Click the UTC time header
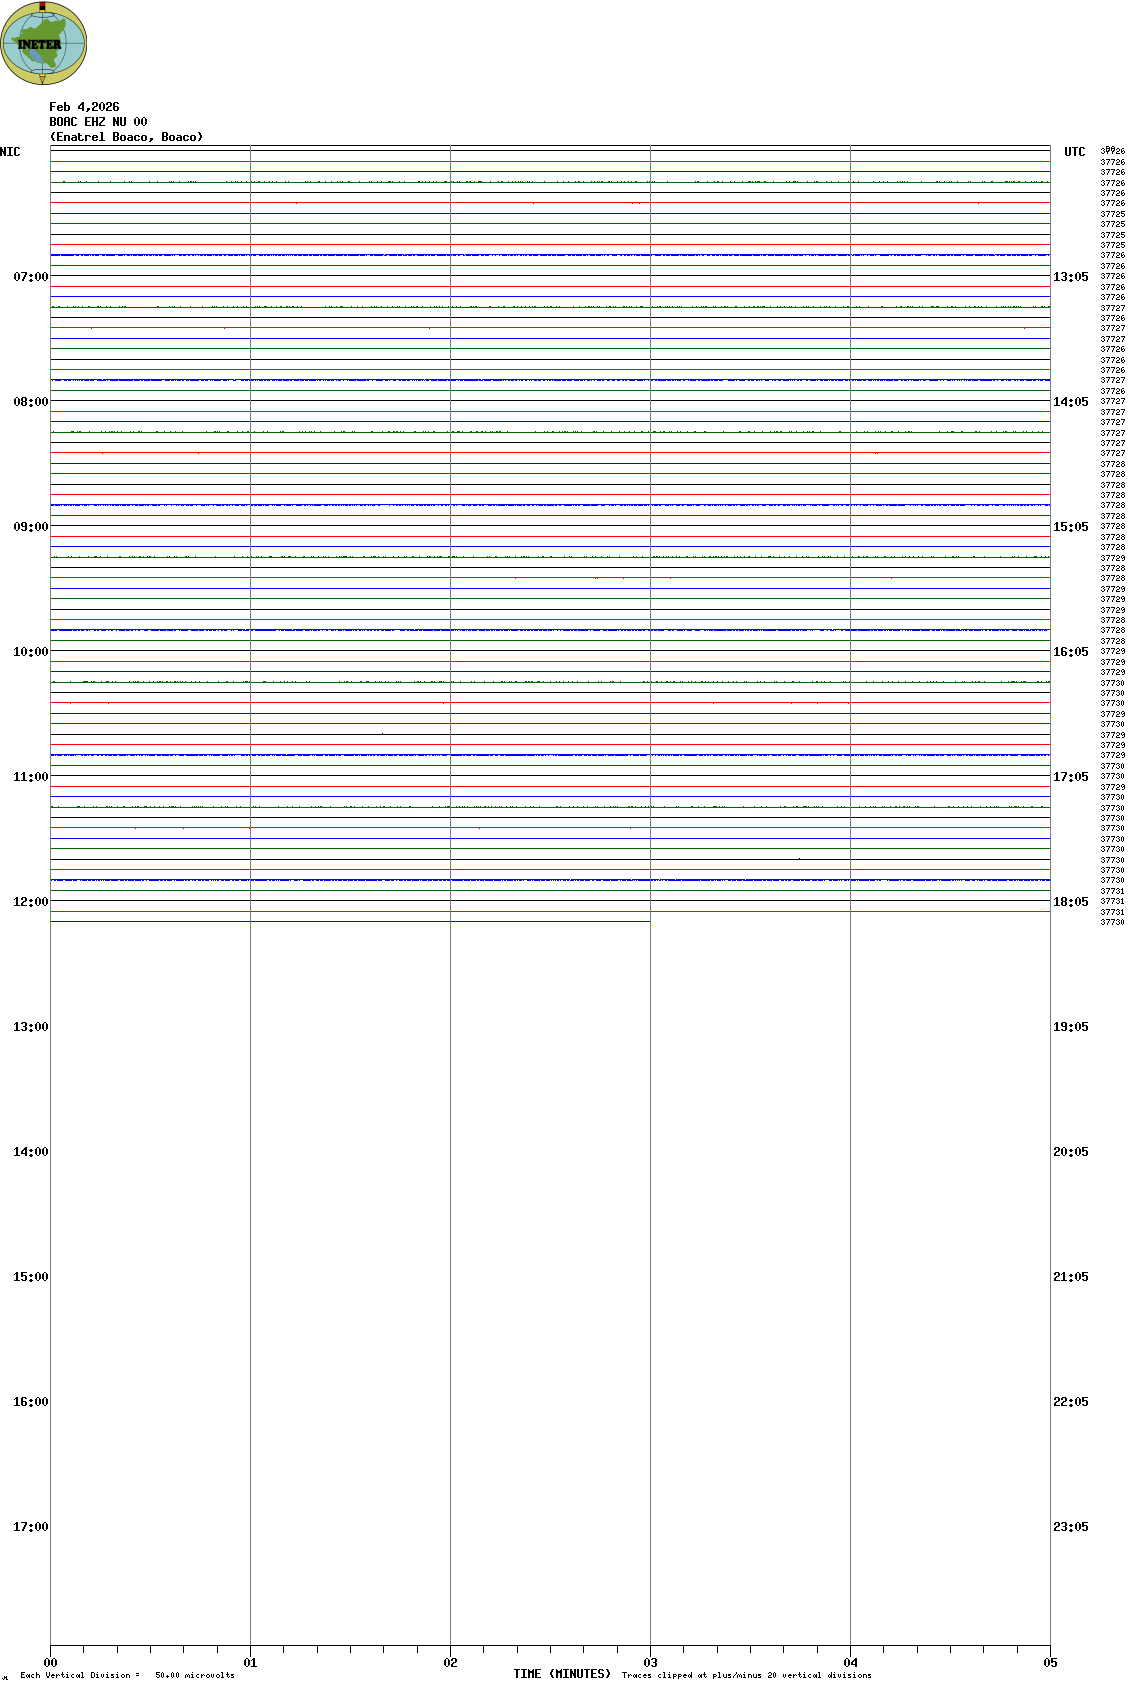The image size is (1130, 1689). (1074, 152)
